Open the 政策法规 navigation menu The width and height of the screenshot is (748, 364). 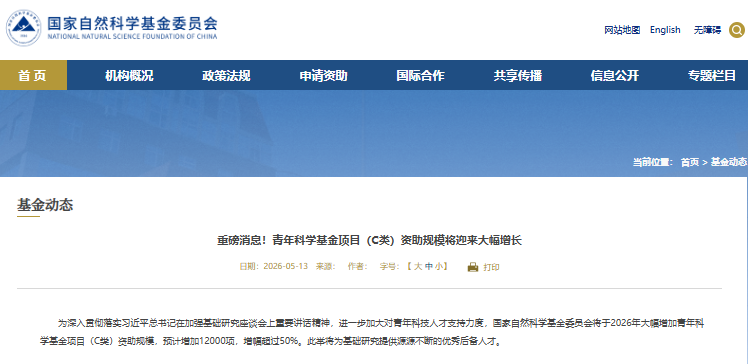[x=226, y=75]
